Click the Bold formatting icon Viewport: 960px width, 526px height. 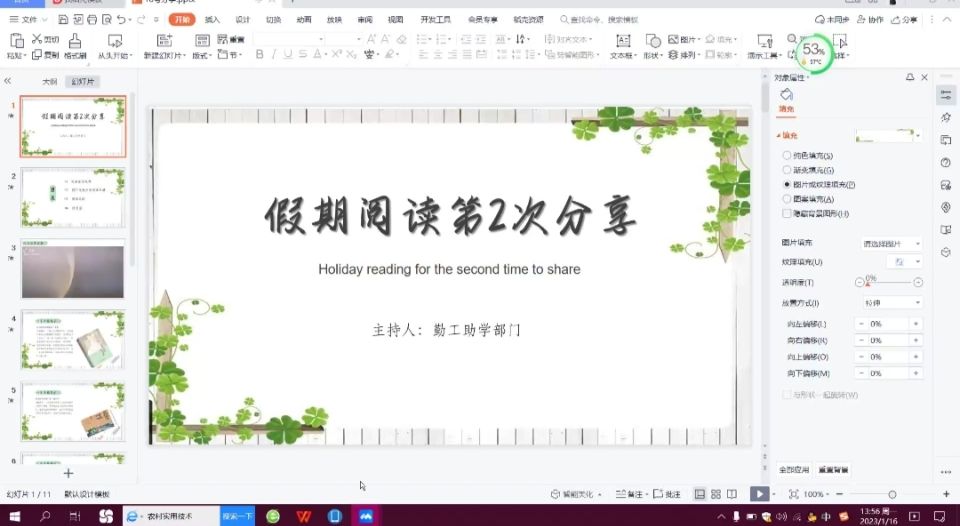pyautogui.click(x=259, y=56)
